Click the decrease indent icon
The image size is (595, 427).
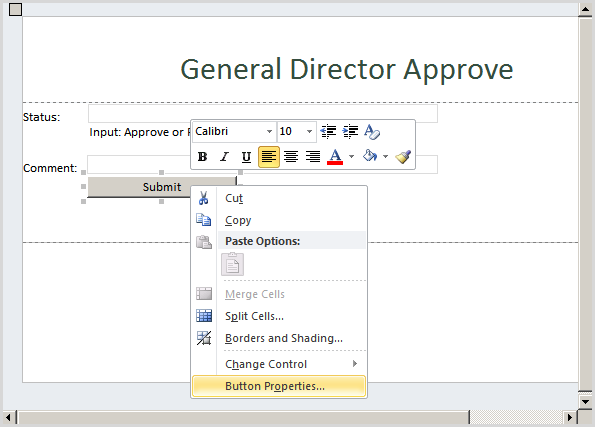[x=328, y=131]
